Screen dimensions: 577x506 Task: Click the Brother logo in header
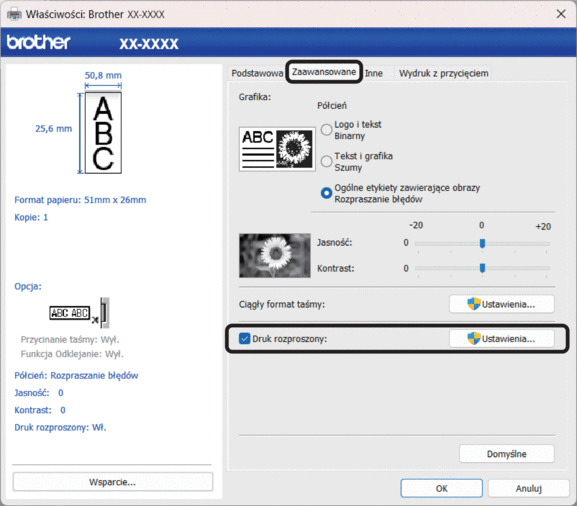click(38, 42)
